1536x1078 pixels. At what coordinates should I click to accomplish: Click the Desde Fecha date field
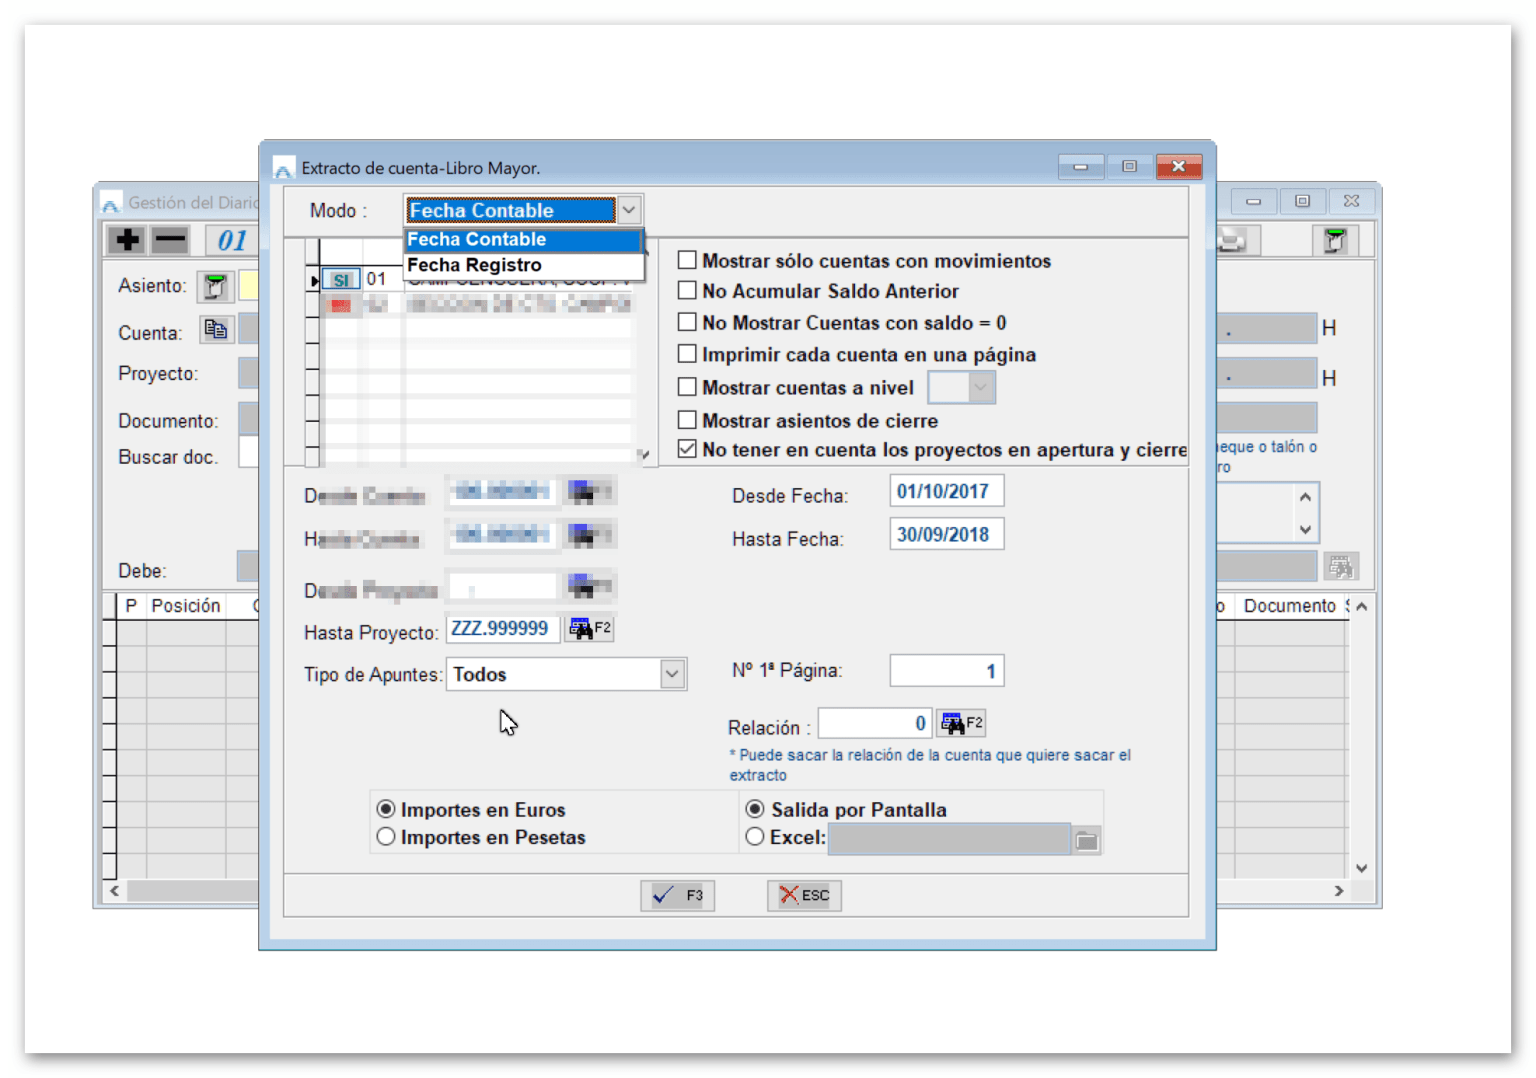point(945,492)
